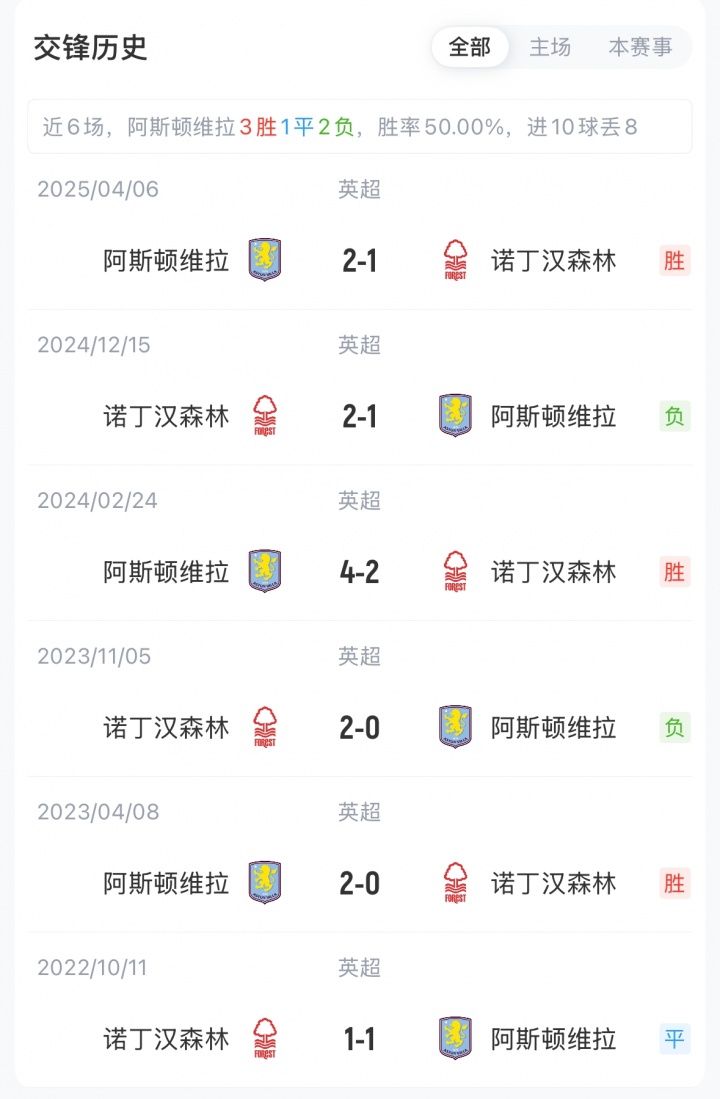The width and height of the screenshot is (720, 1099).
Task: Click Nottingham Forest logo in 2024/12/15 match
Action: tap(265, 416)
